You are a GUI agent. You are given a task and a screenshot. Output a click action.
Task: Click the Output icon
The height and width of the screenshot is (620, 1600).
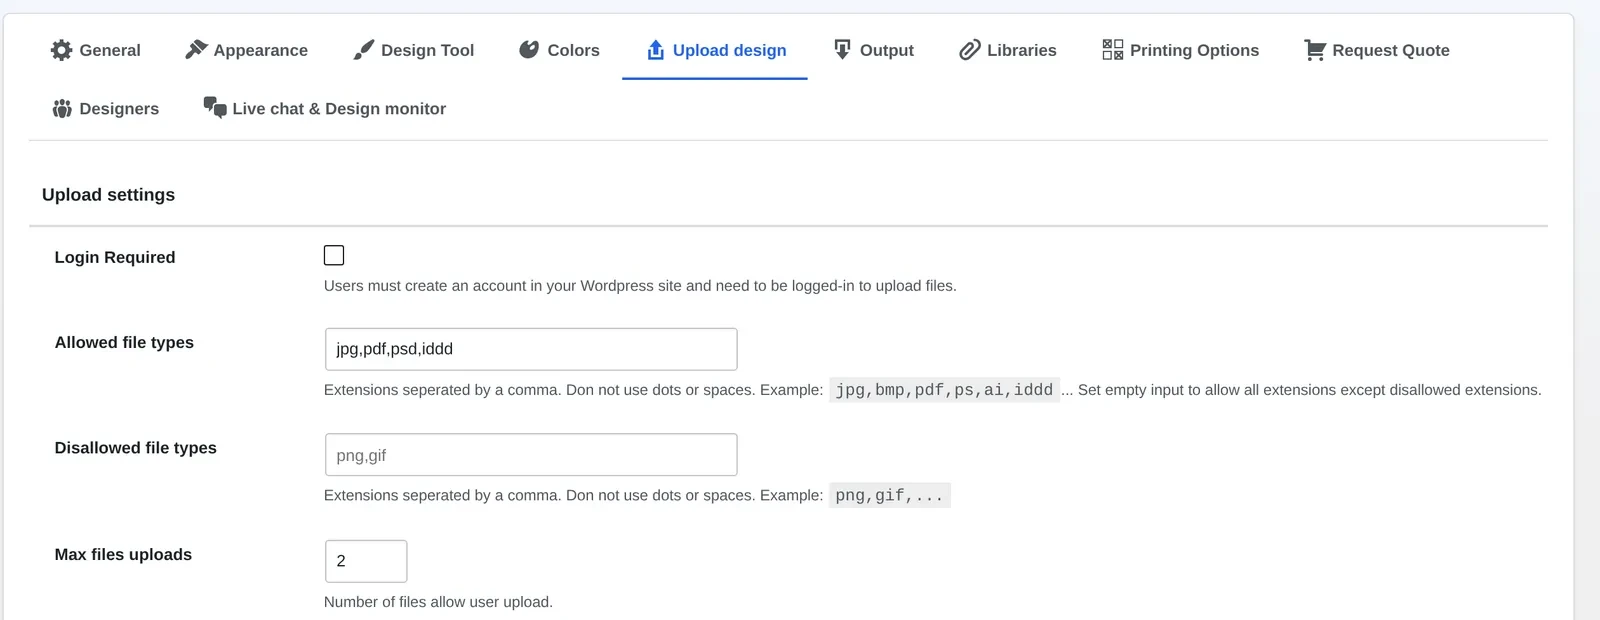[x=843, y=50]
